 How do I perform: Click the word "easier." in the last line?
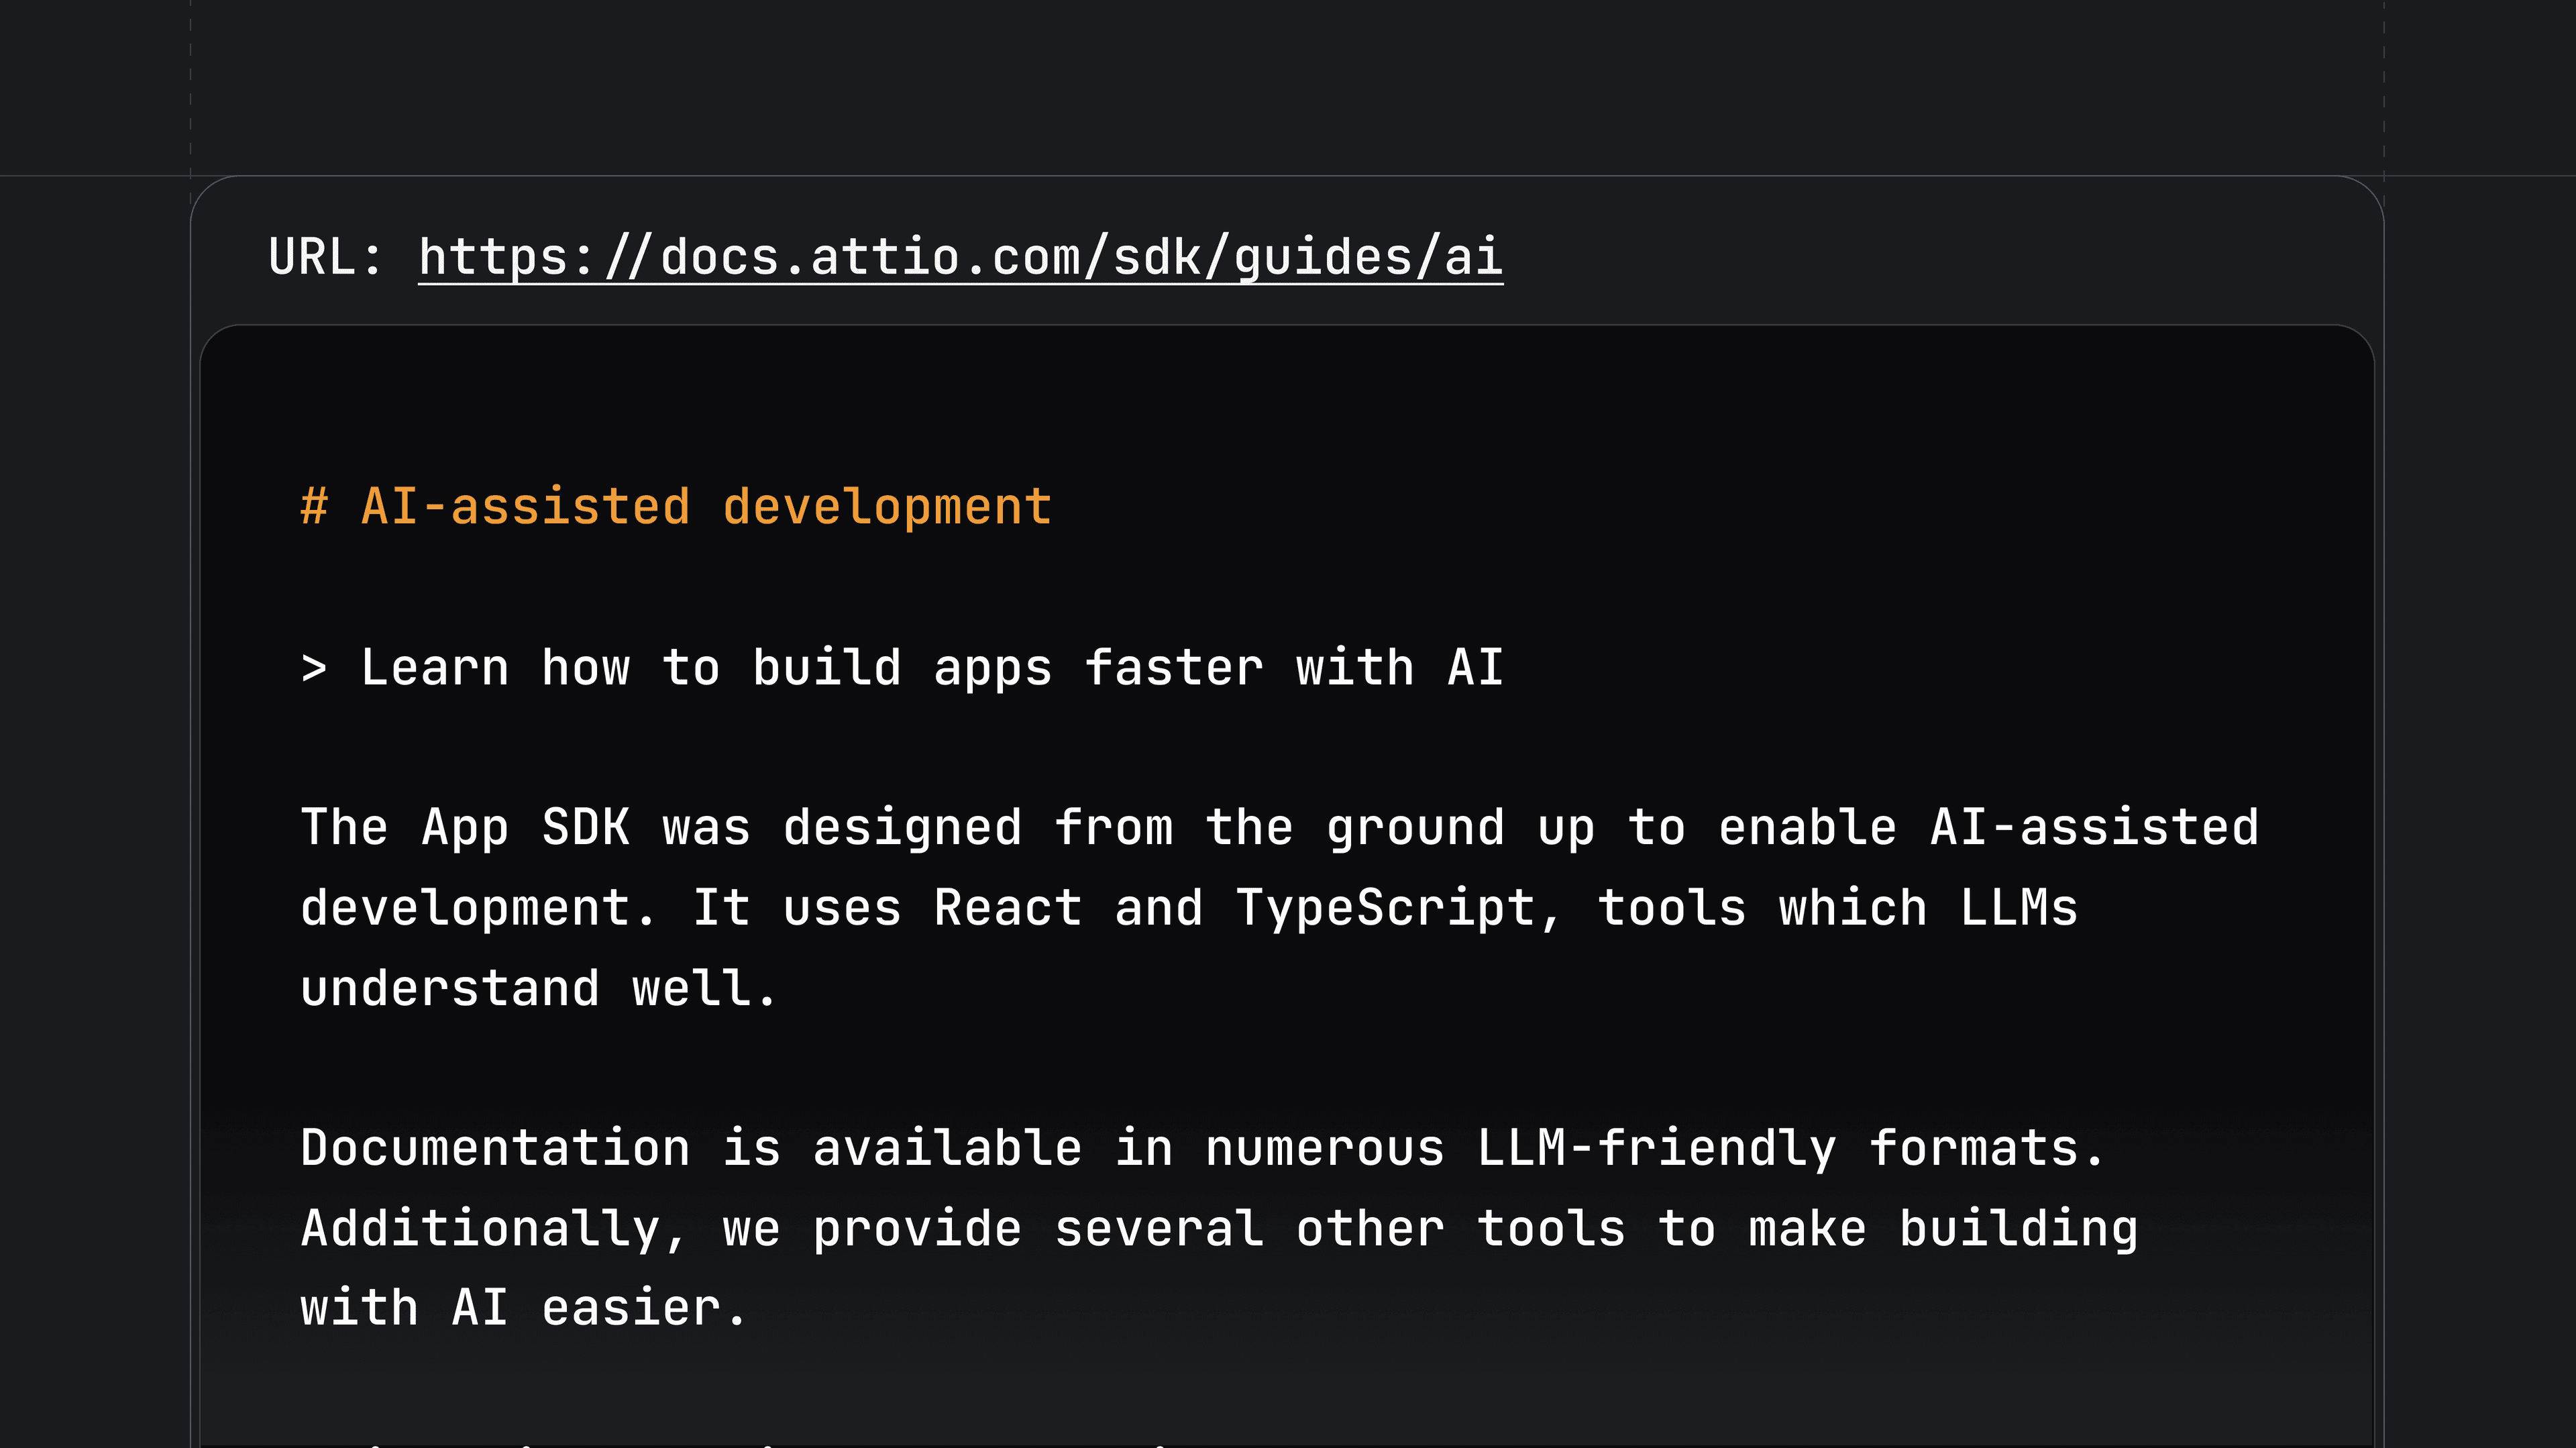[x=644, y=1308]
